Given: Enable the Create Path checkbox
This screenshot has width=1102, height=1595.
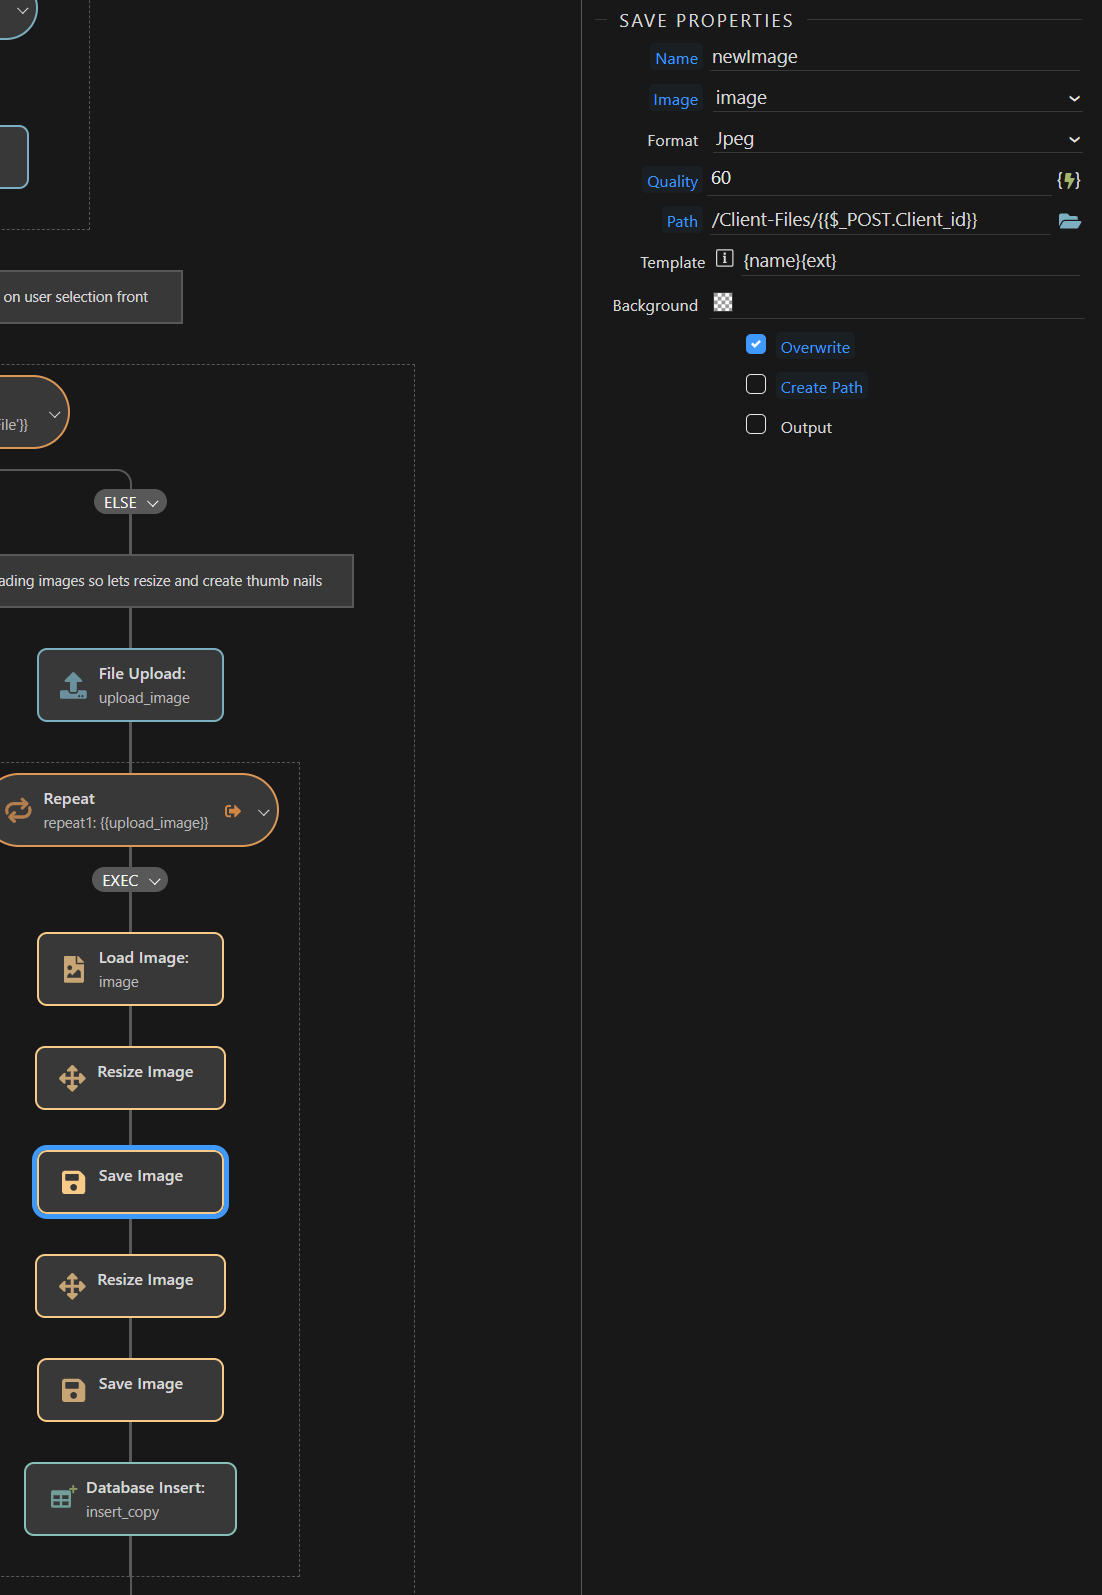Looking at the screenshot, I should [x=756, y=384].
